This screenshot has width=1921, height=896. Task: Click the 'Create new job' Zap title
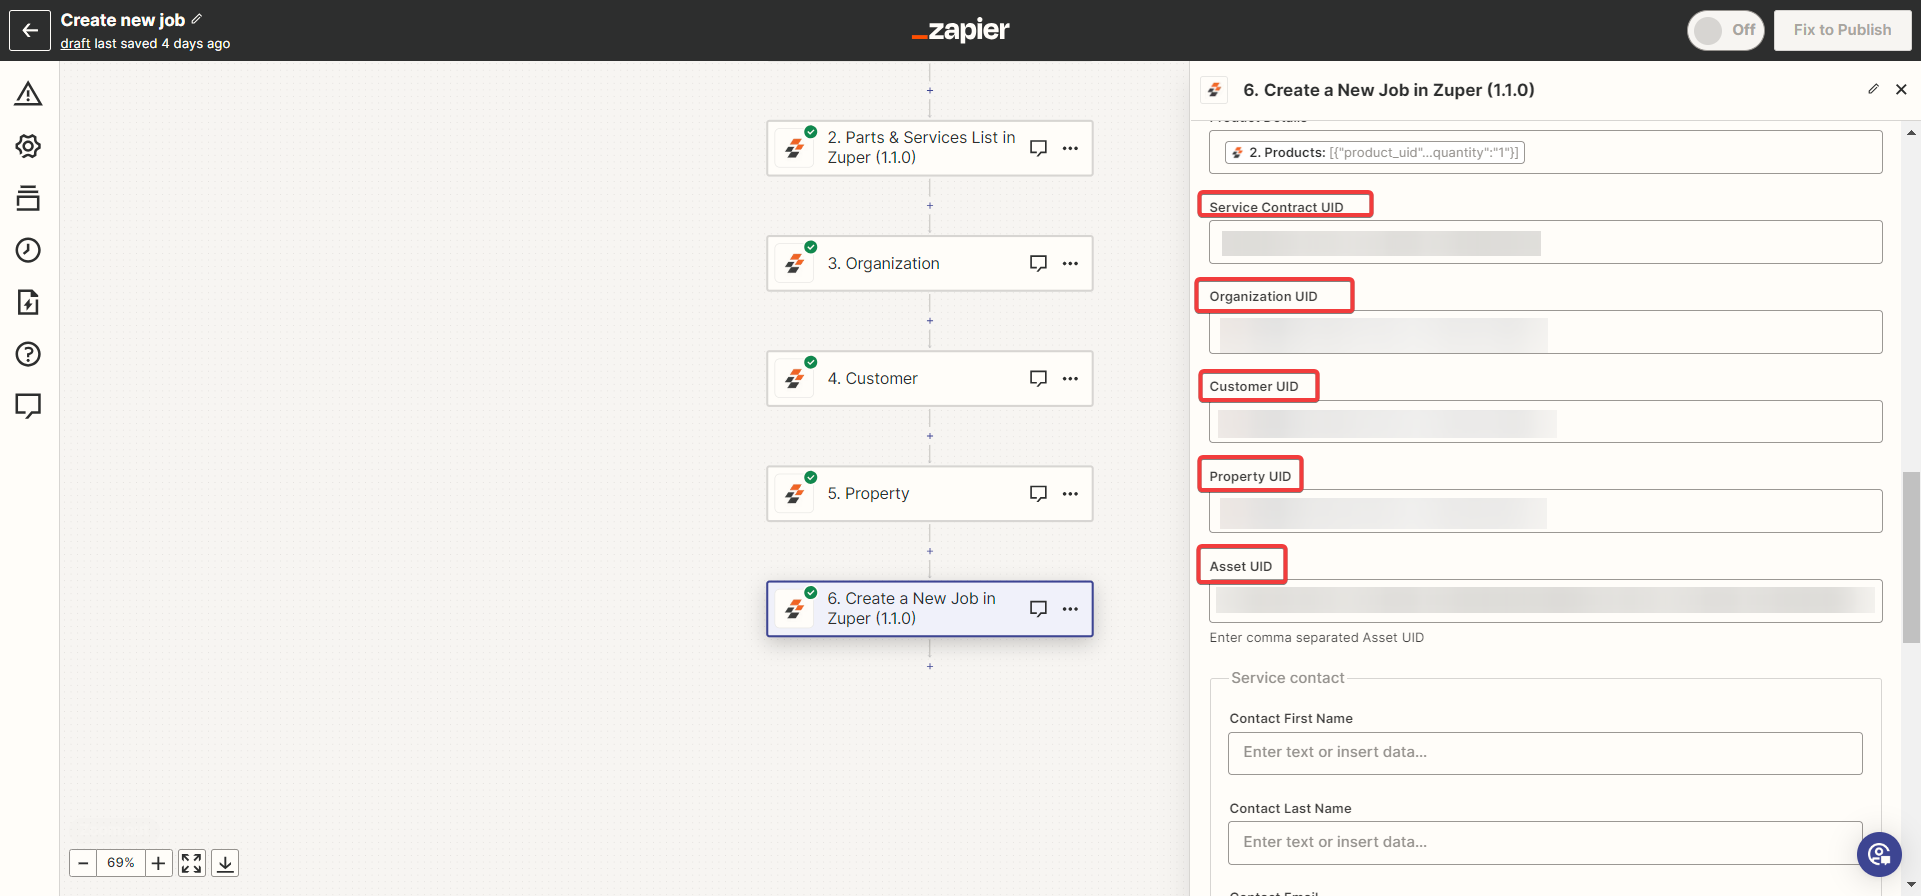pyautogui.click(x=123, y=20)
